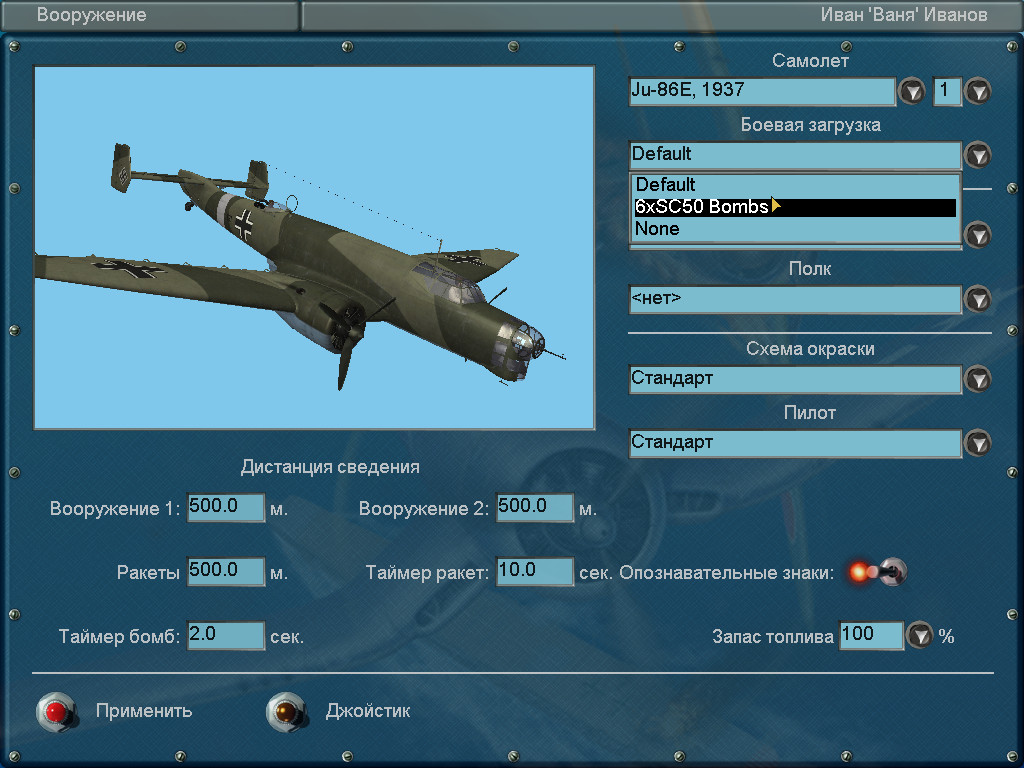Image resolution: width=1024 pixels, height=768 pixels.
Task: Click the Ju-86E aircraft 3D preview
Action: point(314,248)
